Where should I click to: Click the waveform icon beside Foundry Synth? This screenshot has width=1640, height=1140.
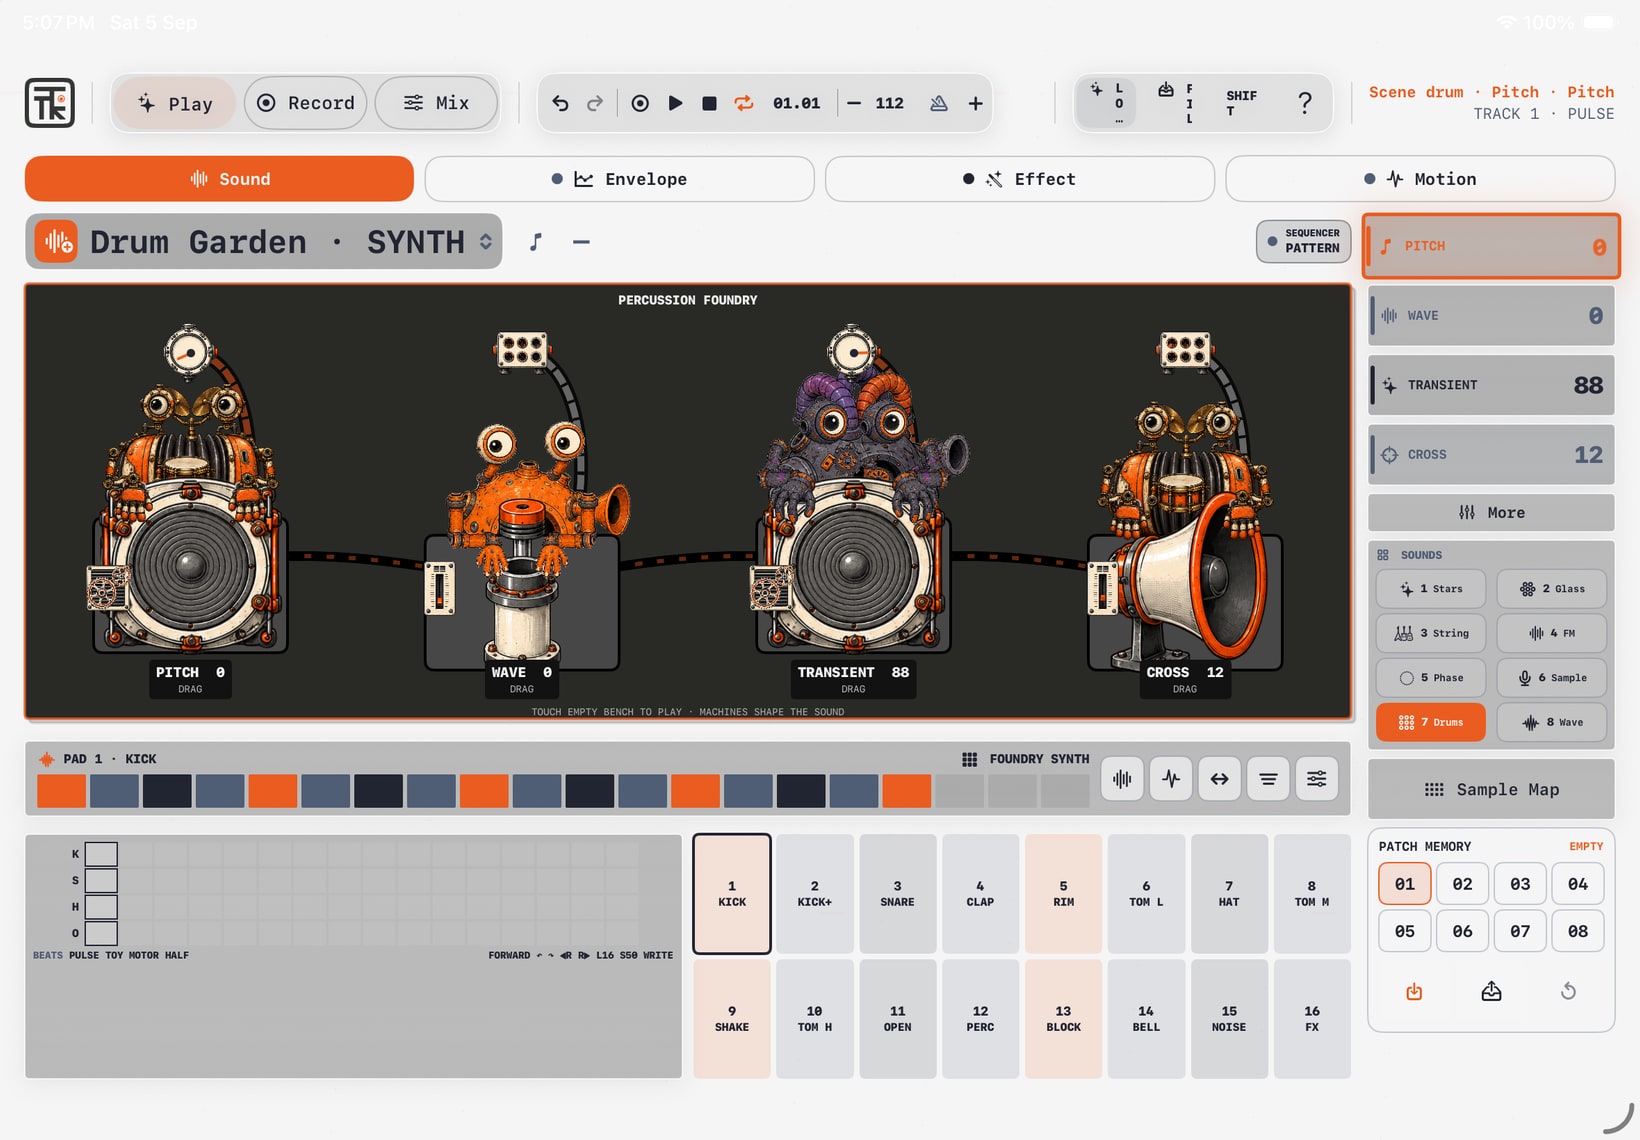[1122, 779]
